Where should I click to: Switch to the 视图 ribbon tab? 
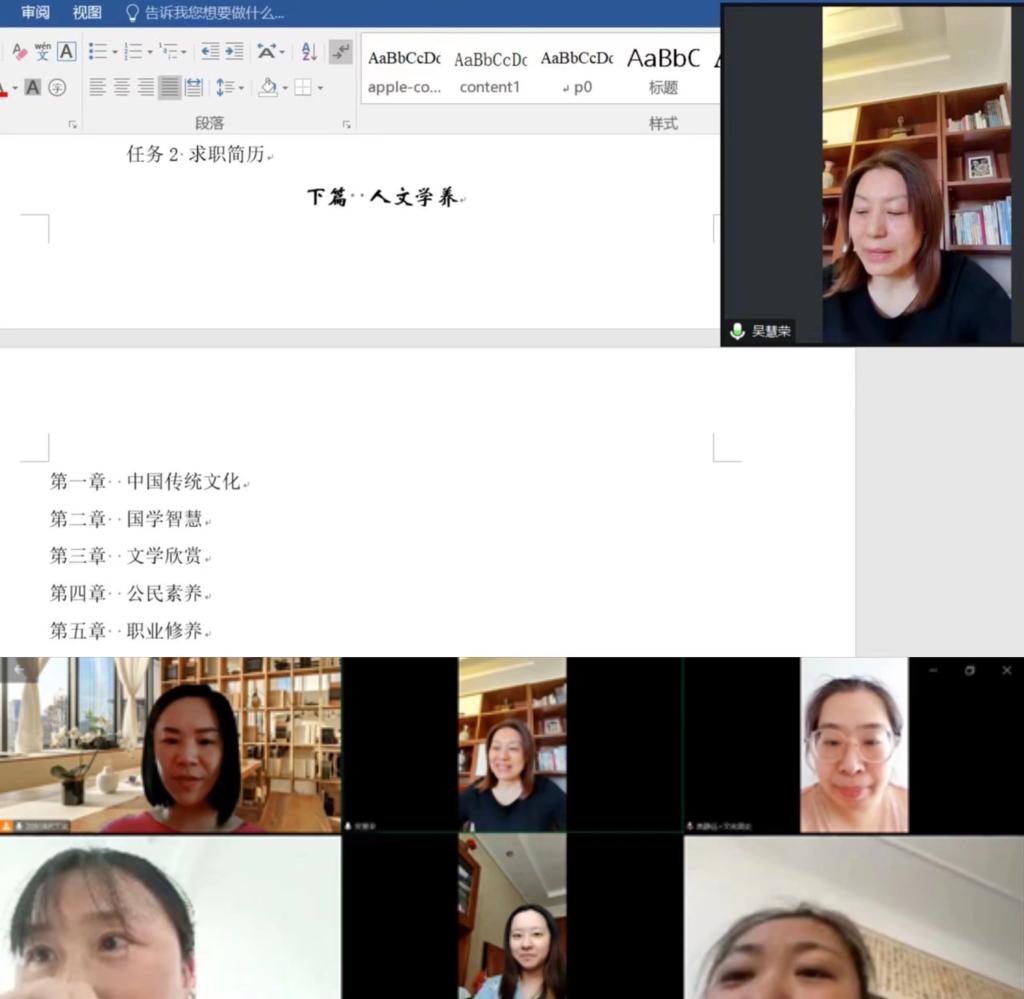point(87,12)
